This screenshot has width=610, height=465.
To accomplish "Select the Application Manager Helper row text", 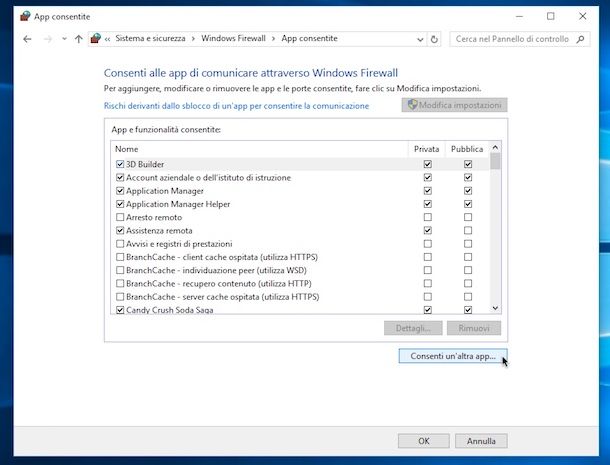I will pyautogui.click(x=178, y=204).
